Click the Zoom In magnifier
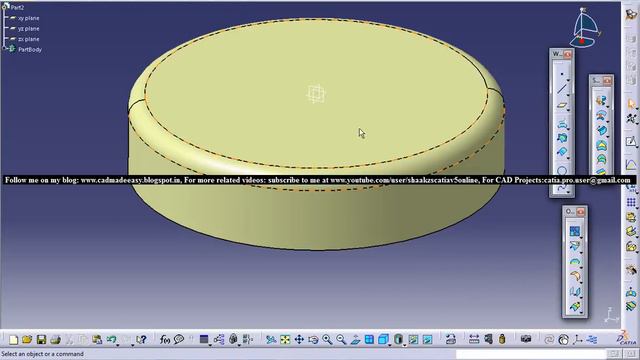This screenshot has width=640, height=360. tap(327, 340)
